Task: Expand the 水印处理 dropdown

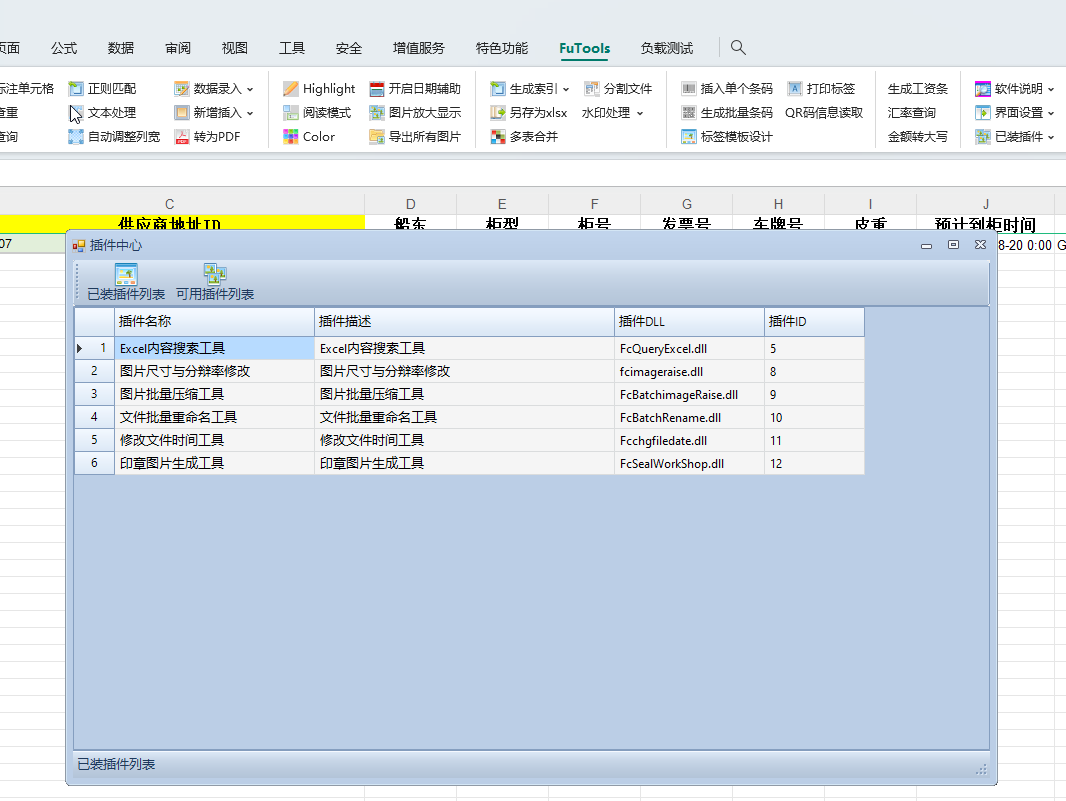Action: (640, 113)
